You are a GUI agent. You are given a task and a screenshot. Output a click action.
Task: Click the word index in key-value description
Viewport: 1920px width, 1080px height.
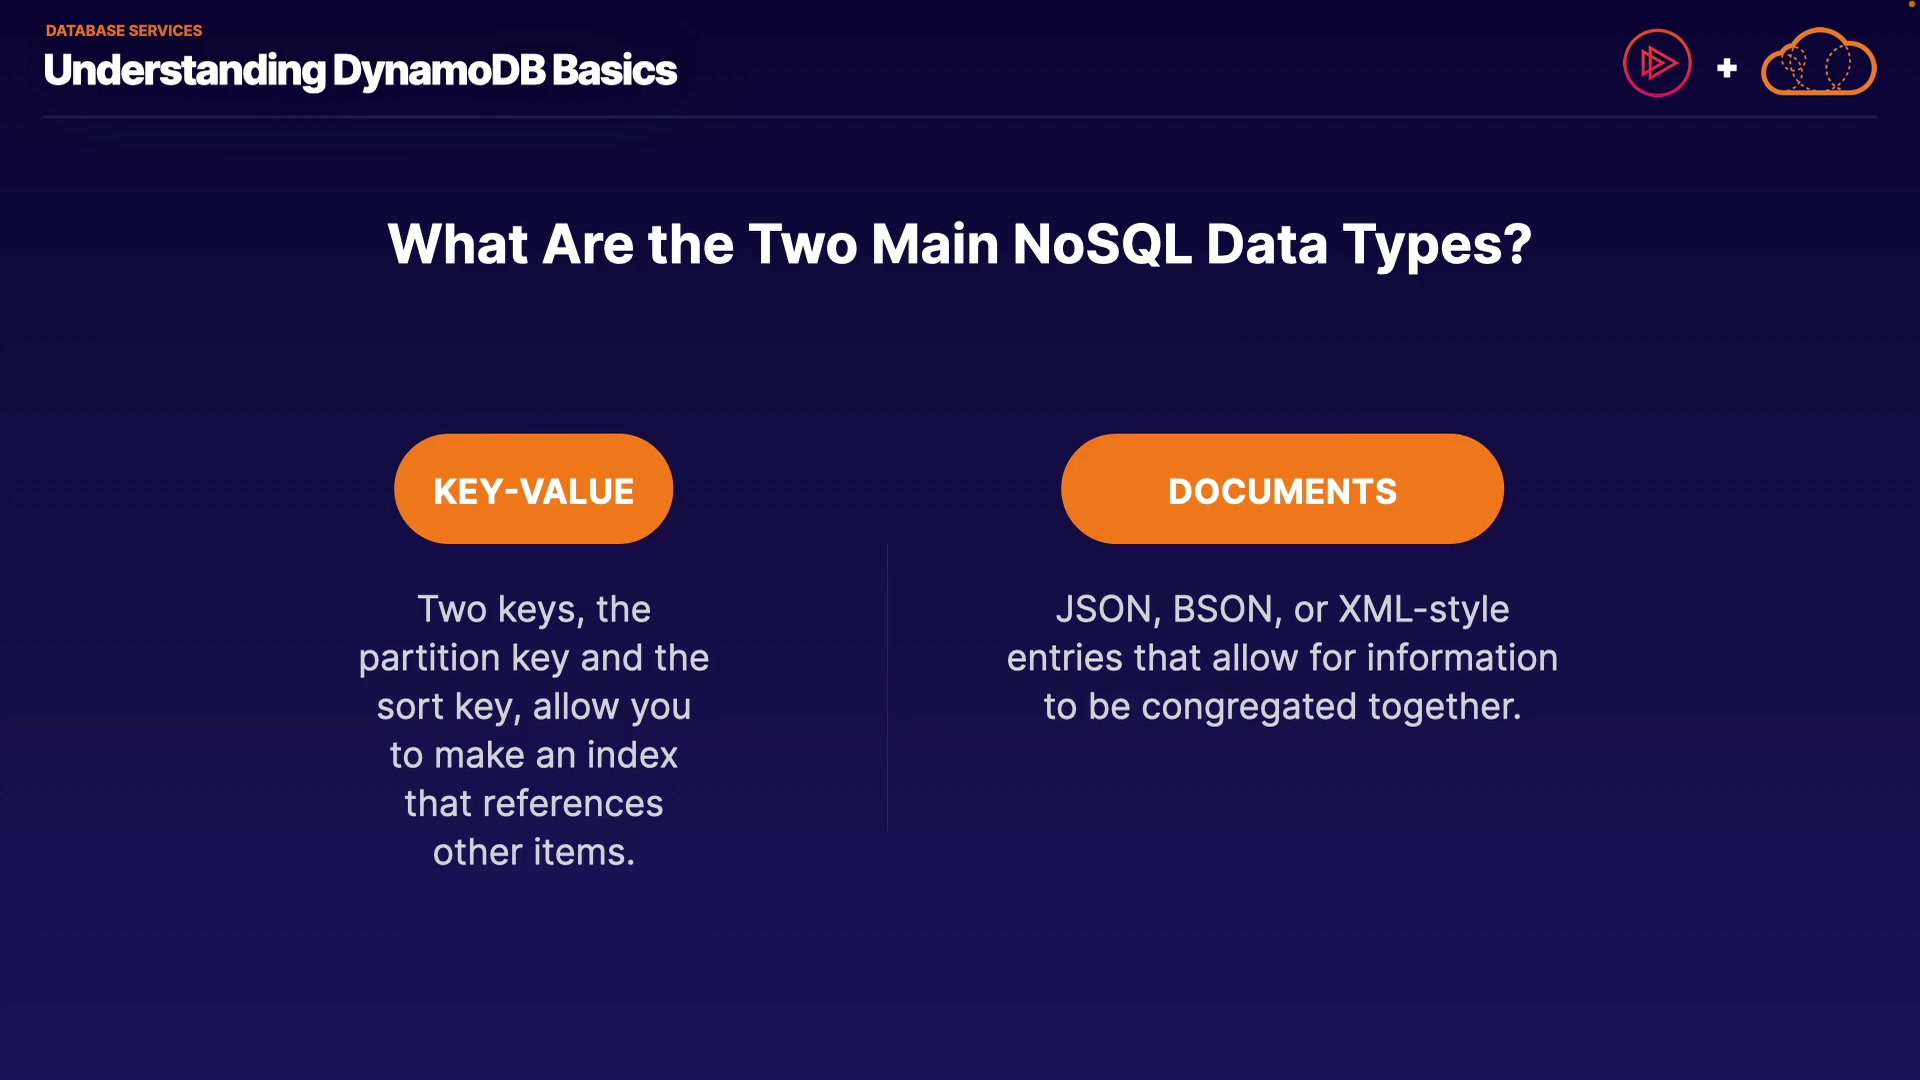click(632, 755)
